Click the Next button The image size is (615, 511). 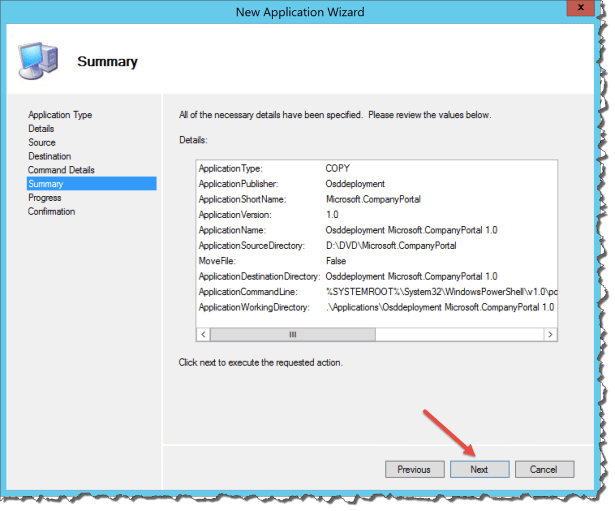point(479,469)
